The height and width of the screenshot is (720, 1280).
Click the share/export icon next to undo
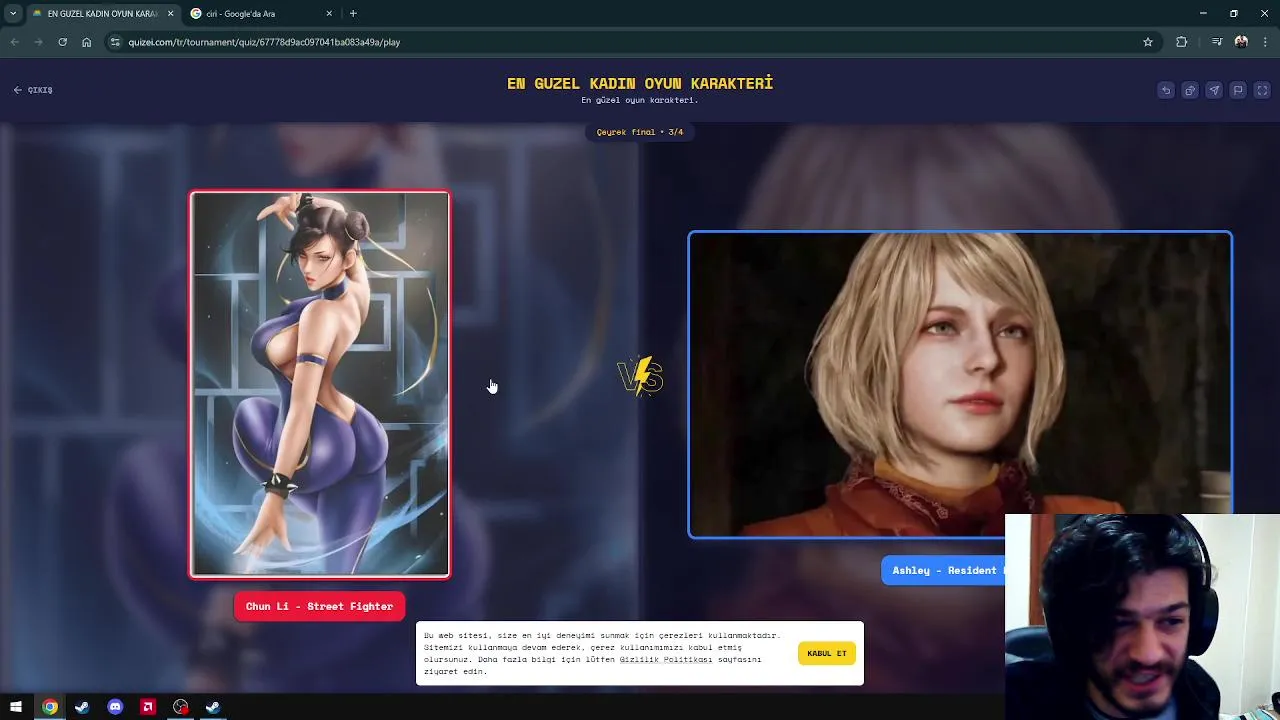point(1190,90)
